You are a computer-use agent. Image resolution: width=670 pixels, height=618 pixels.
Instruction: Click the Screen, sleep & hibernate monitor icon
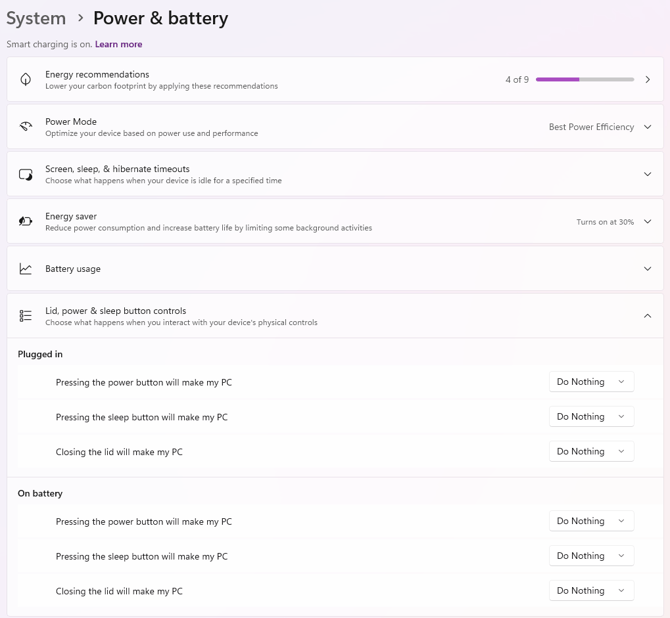26,174
